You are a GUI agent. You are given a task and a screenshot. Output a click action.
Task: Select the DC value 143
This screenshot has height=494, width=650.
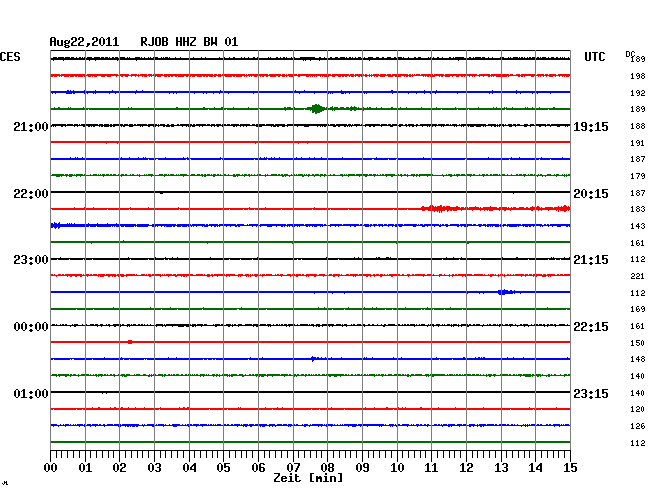pos(638,226)
